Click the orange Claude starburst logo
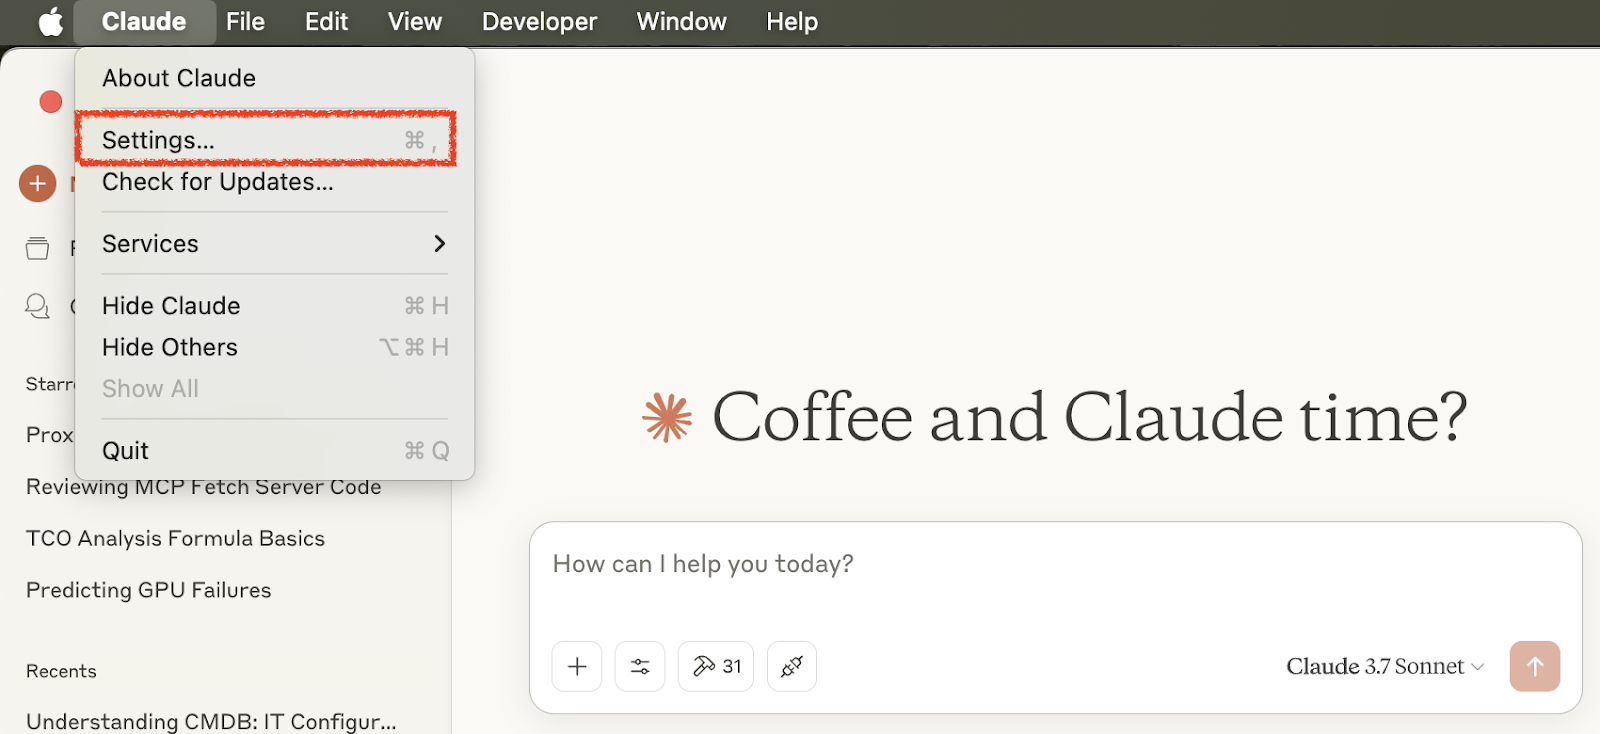The height and width of the screenshot is (734, 1600). pyautogui.click(x=667, y=417)
